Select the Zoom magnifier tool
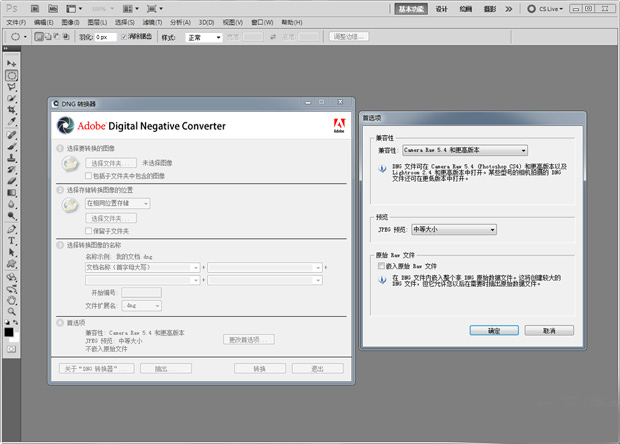Image resolution: width=620 pixels, height=444 pixels. (x=11, y=309)
